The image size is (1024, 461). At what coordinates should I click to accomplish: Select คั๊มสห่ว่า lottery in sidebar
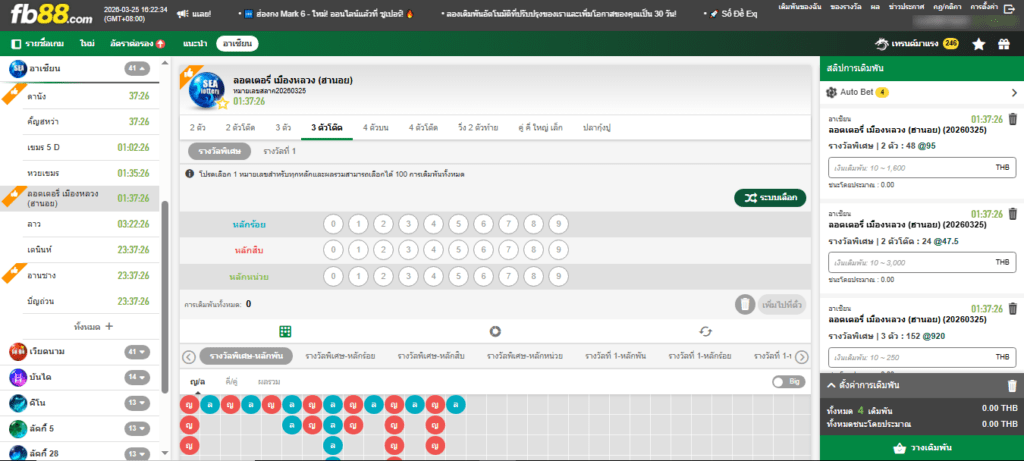[80, 121]
